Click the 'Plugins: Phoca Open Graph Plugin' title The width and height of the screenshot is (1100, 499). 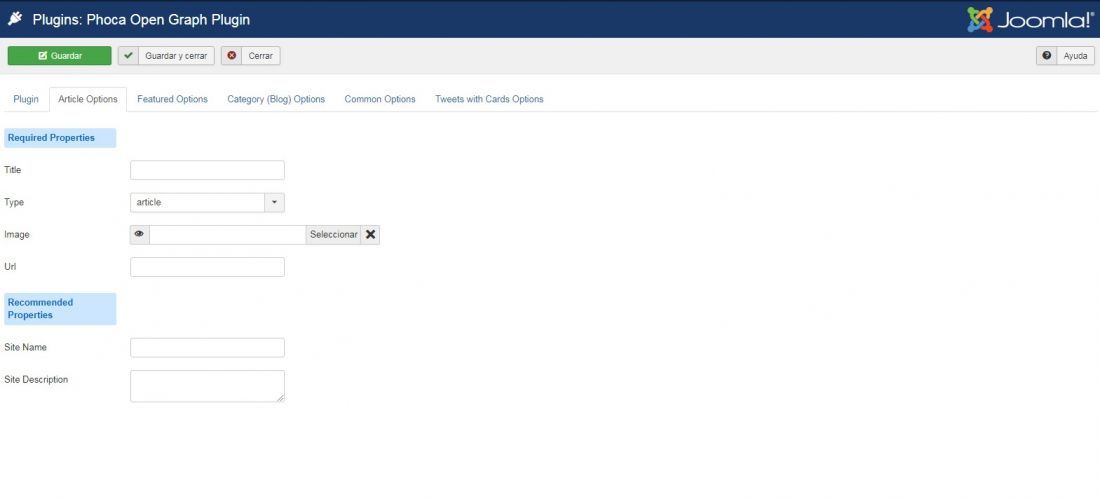point(141,20)
